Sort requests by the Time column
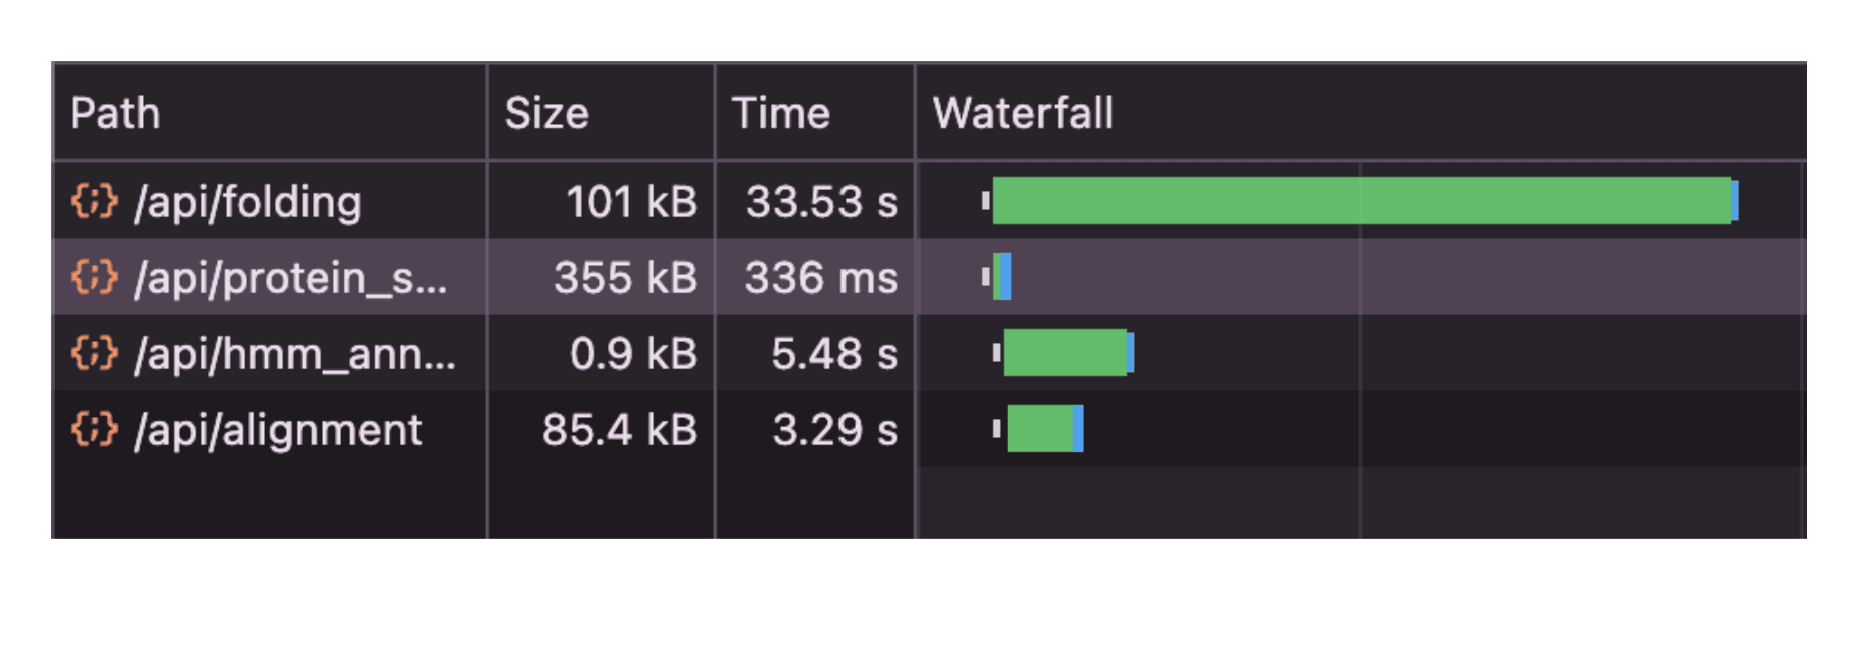This screenshot has width=1860, height=652. coord(781,112)
